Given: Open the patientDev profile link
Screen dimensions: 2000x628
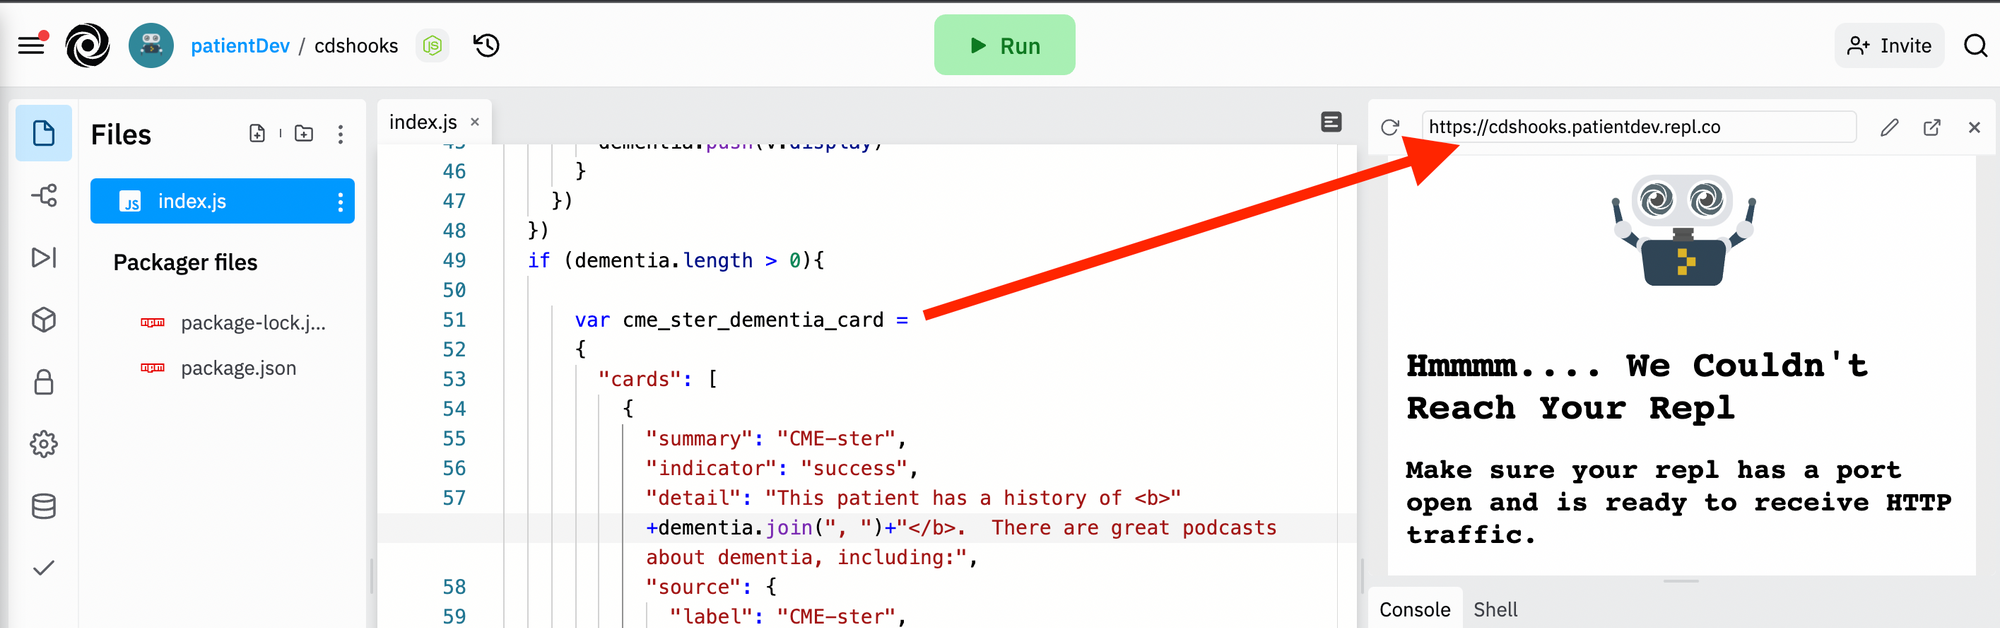Looking at the screenshot, I should click(240, 46).
